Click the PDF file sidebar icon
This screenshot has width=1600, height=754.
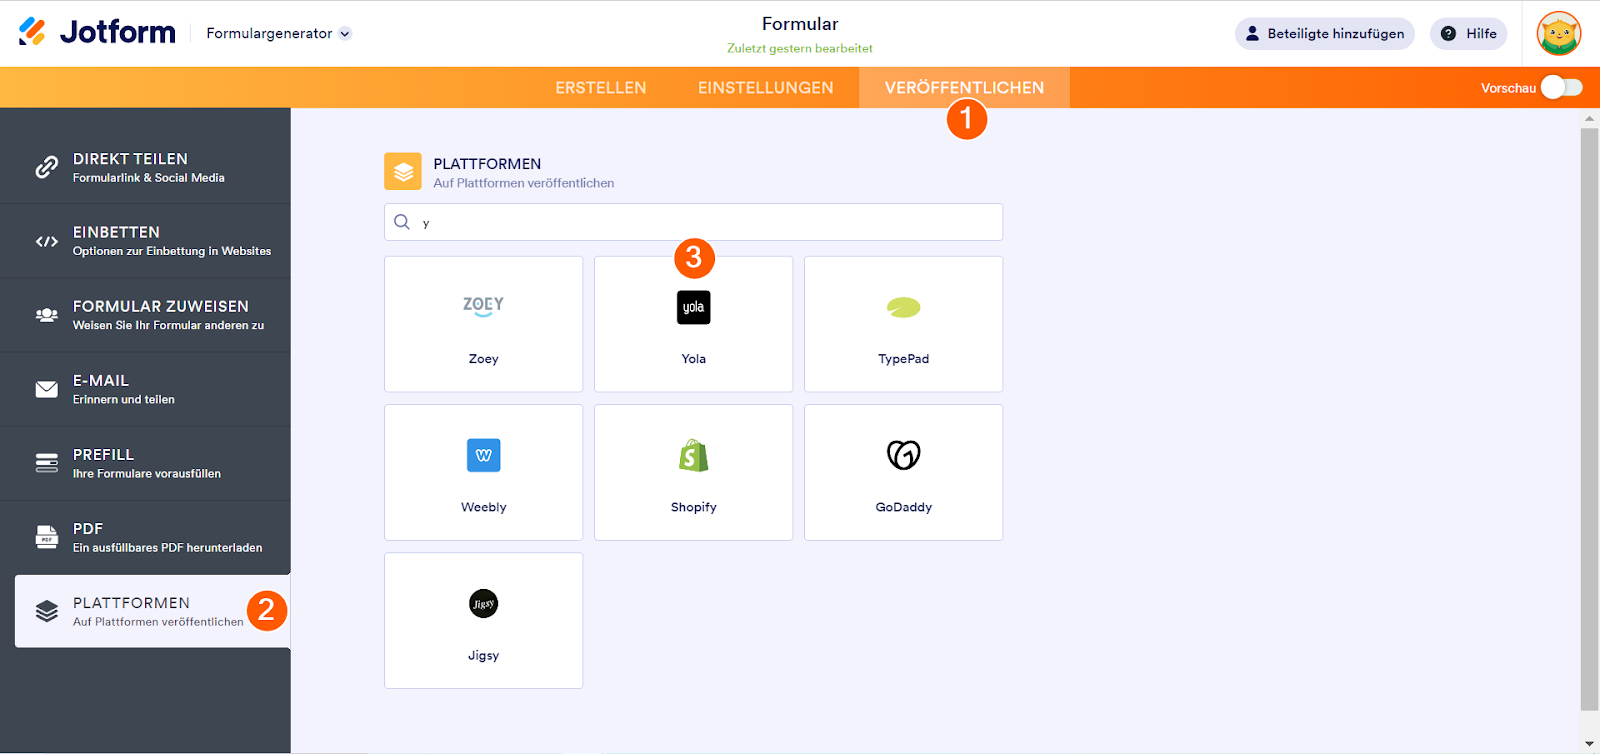[47, 537]
